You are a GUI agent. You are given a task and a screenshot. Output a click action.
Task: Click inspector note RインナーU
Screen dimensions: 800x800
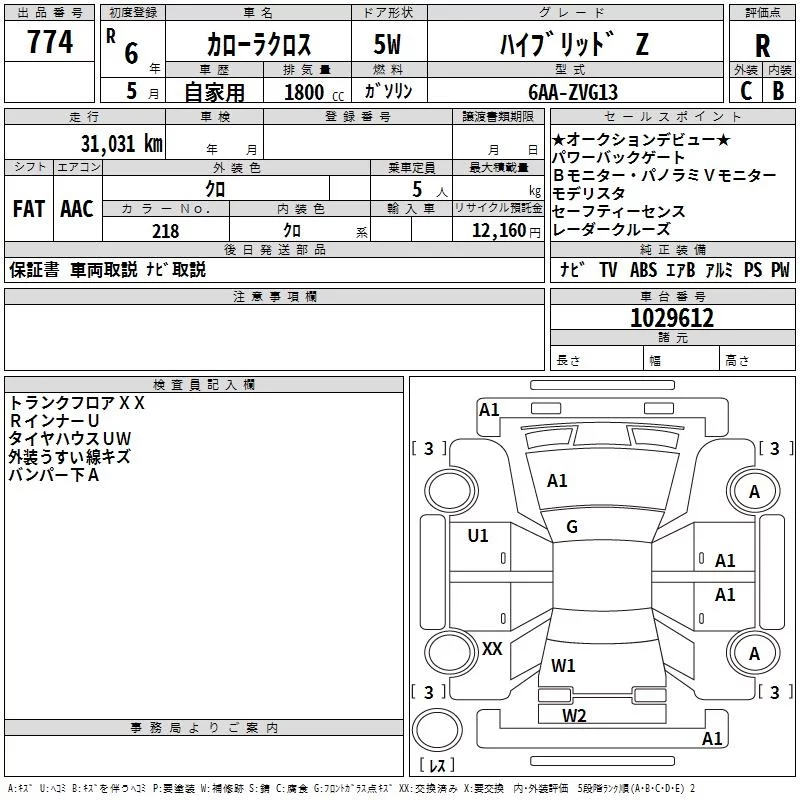54,421
